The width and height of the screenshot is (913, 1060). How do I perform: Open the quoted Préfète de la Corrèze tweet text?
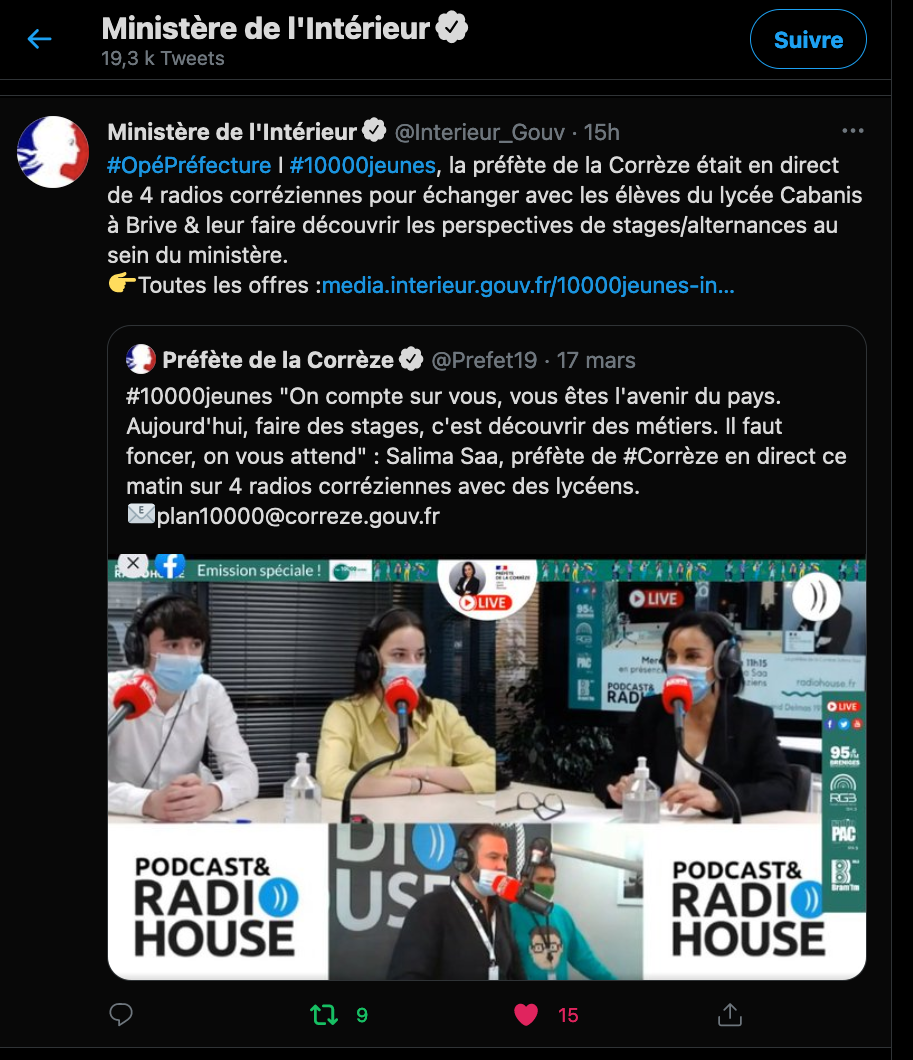[486, 456]
